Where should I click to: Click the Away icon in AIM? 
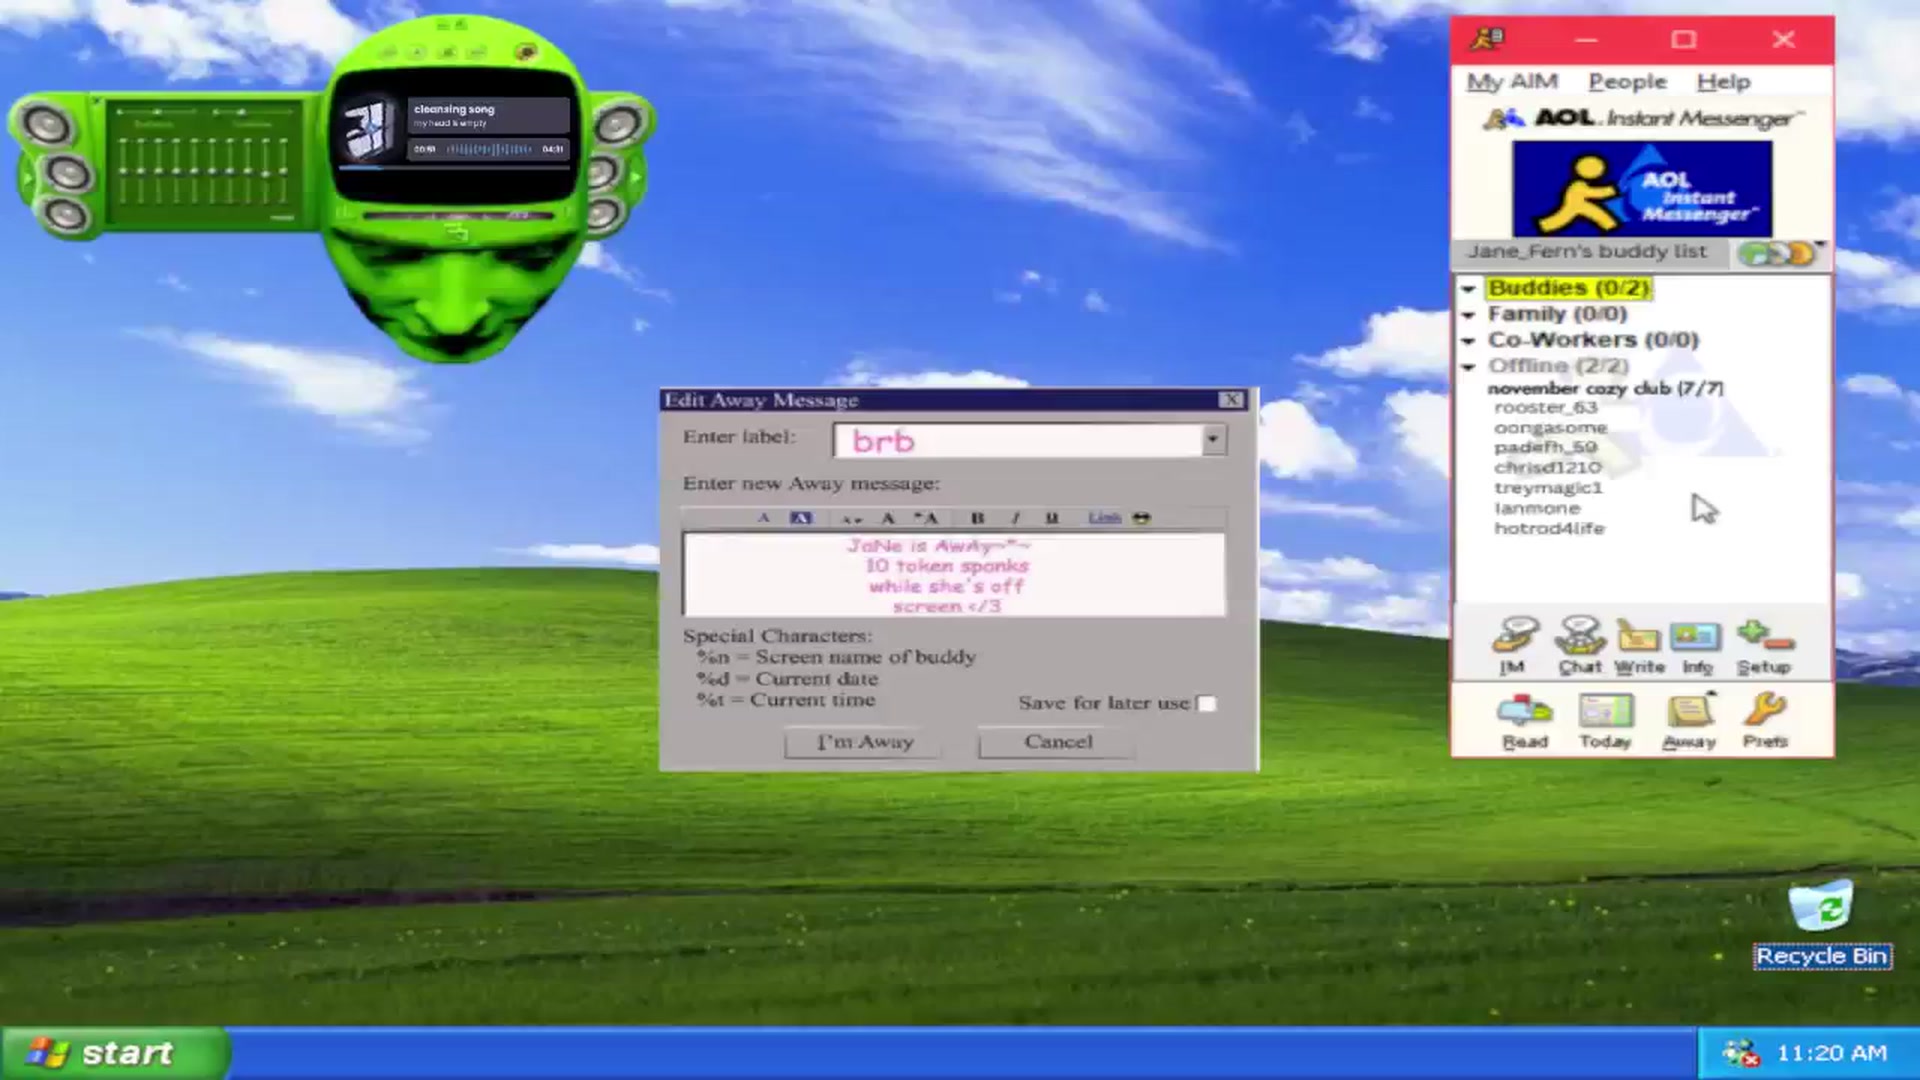1689,721
